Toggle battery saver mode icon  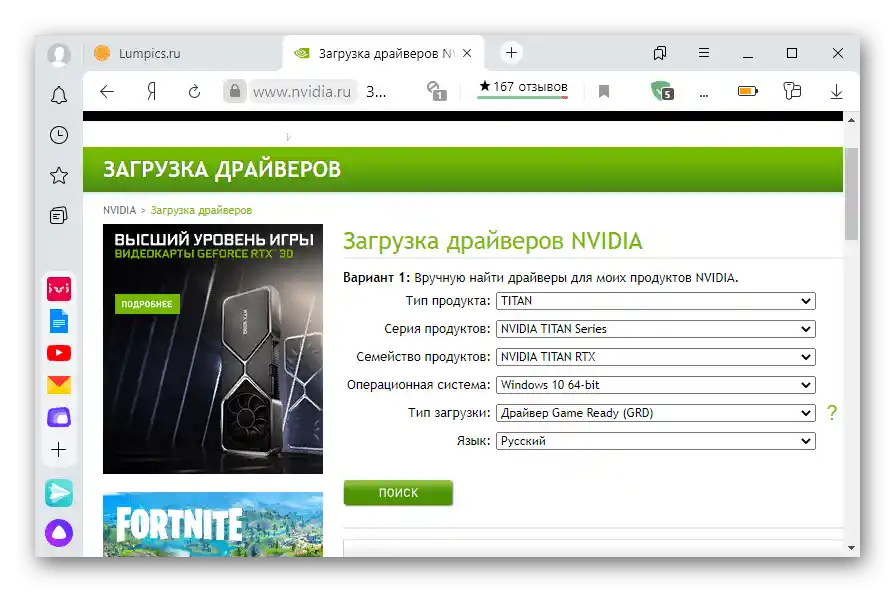(x=748, y=91)
